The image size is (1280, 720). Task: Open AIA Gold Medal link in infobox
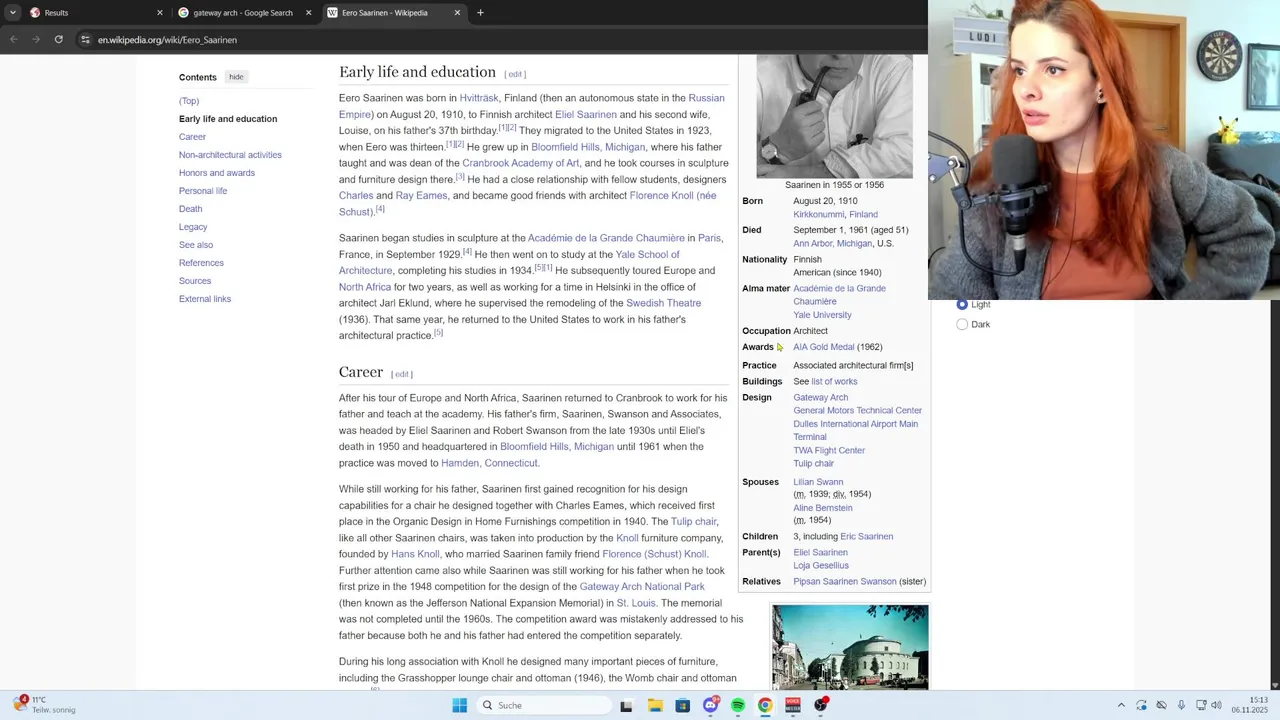824,347
